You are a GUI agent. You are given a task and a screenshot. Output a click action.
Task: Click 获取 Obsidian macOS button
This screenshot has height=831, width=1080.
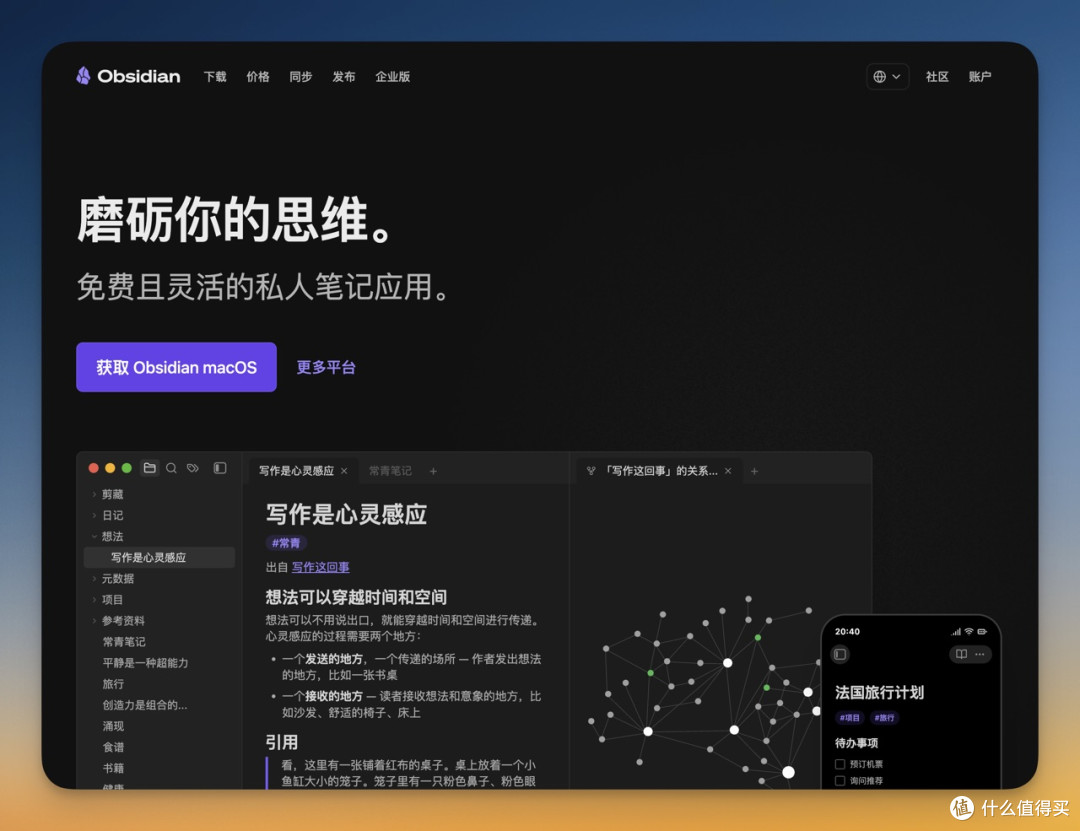click(176, 367)
